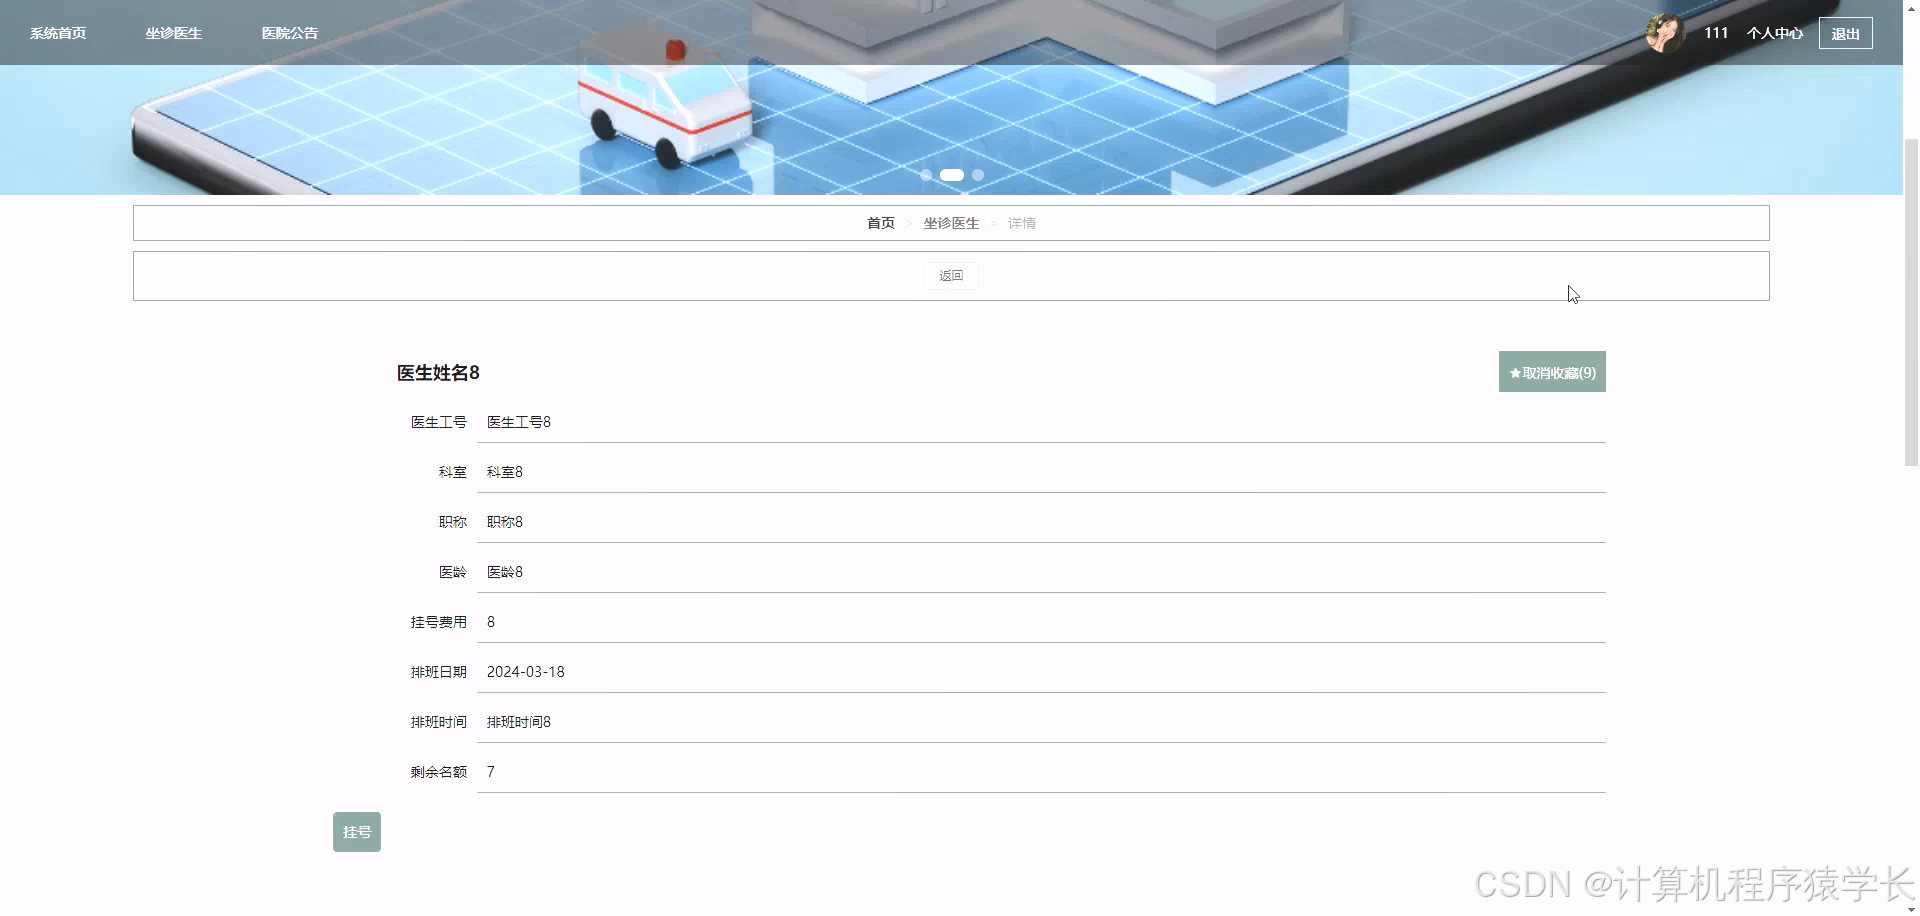Click the date 2024-03-18
Screen dimensions: 1920x916
[x=526, y=672]
